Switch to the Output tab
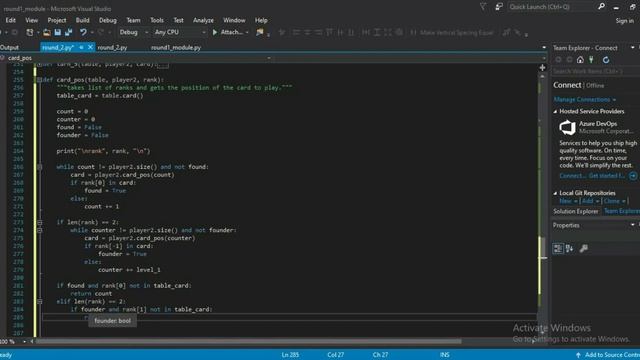 [9, 48]
